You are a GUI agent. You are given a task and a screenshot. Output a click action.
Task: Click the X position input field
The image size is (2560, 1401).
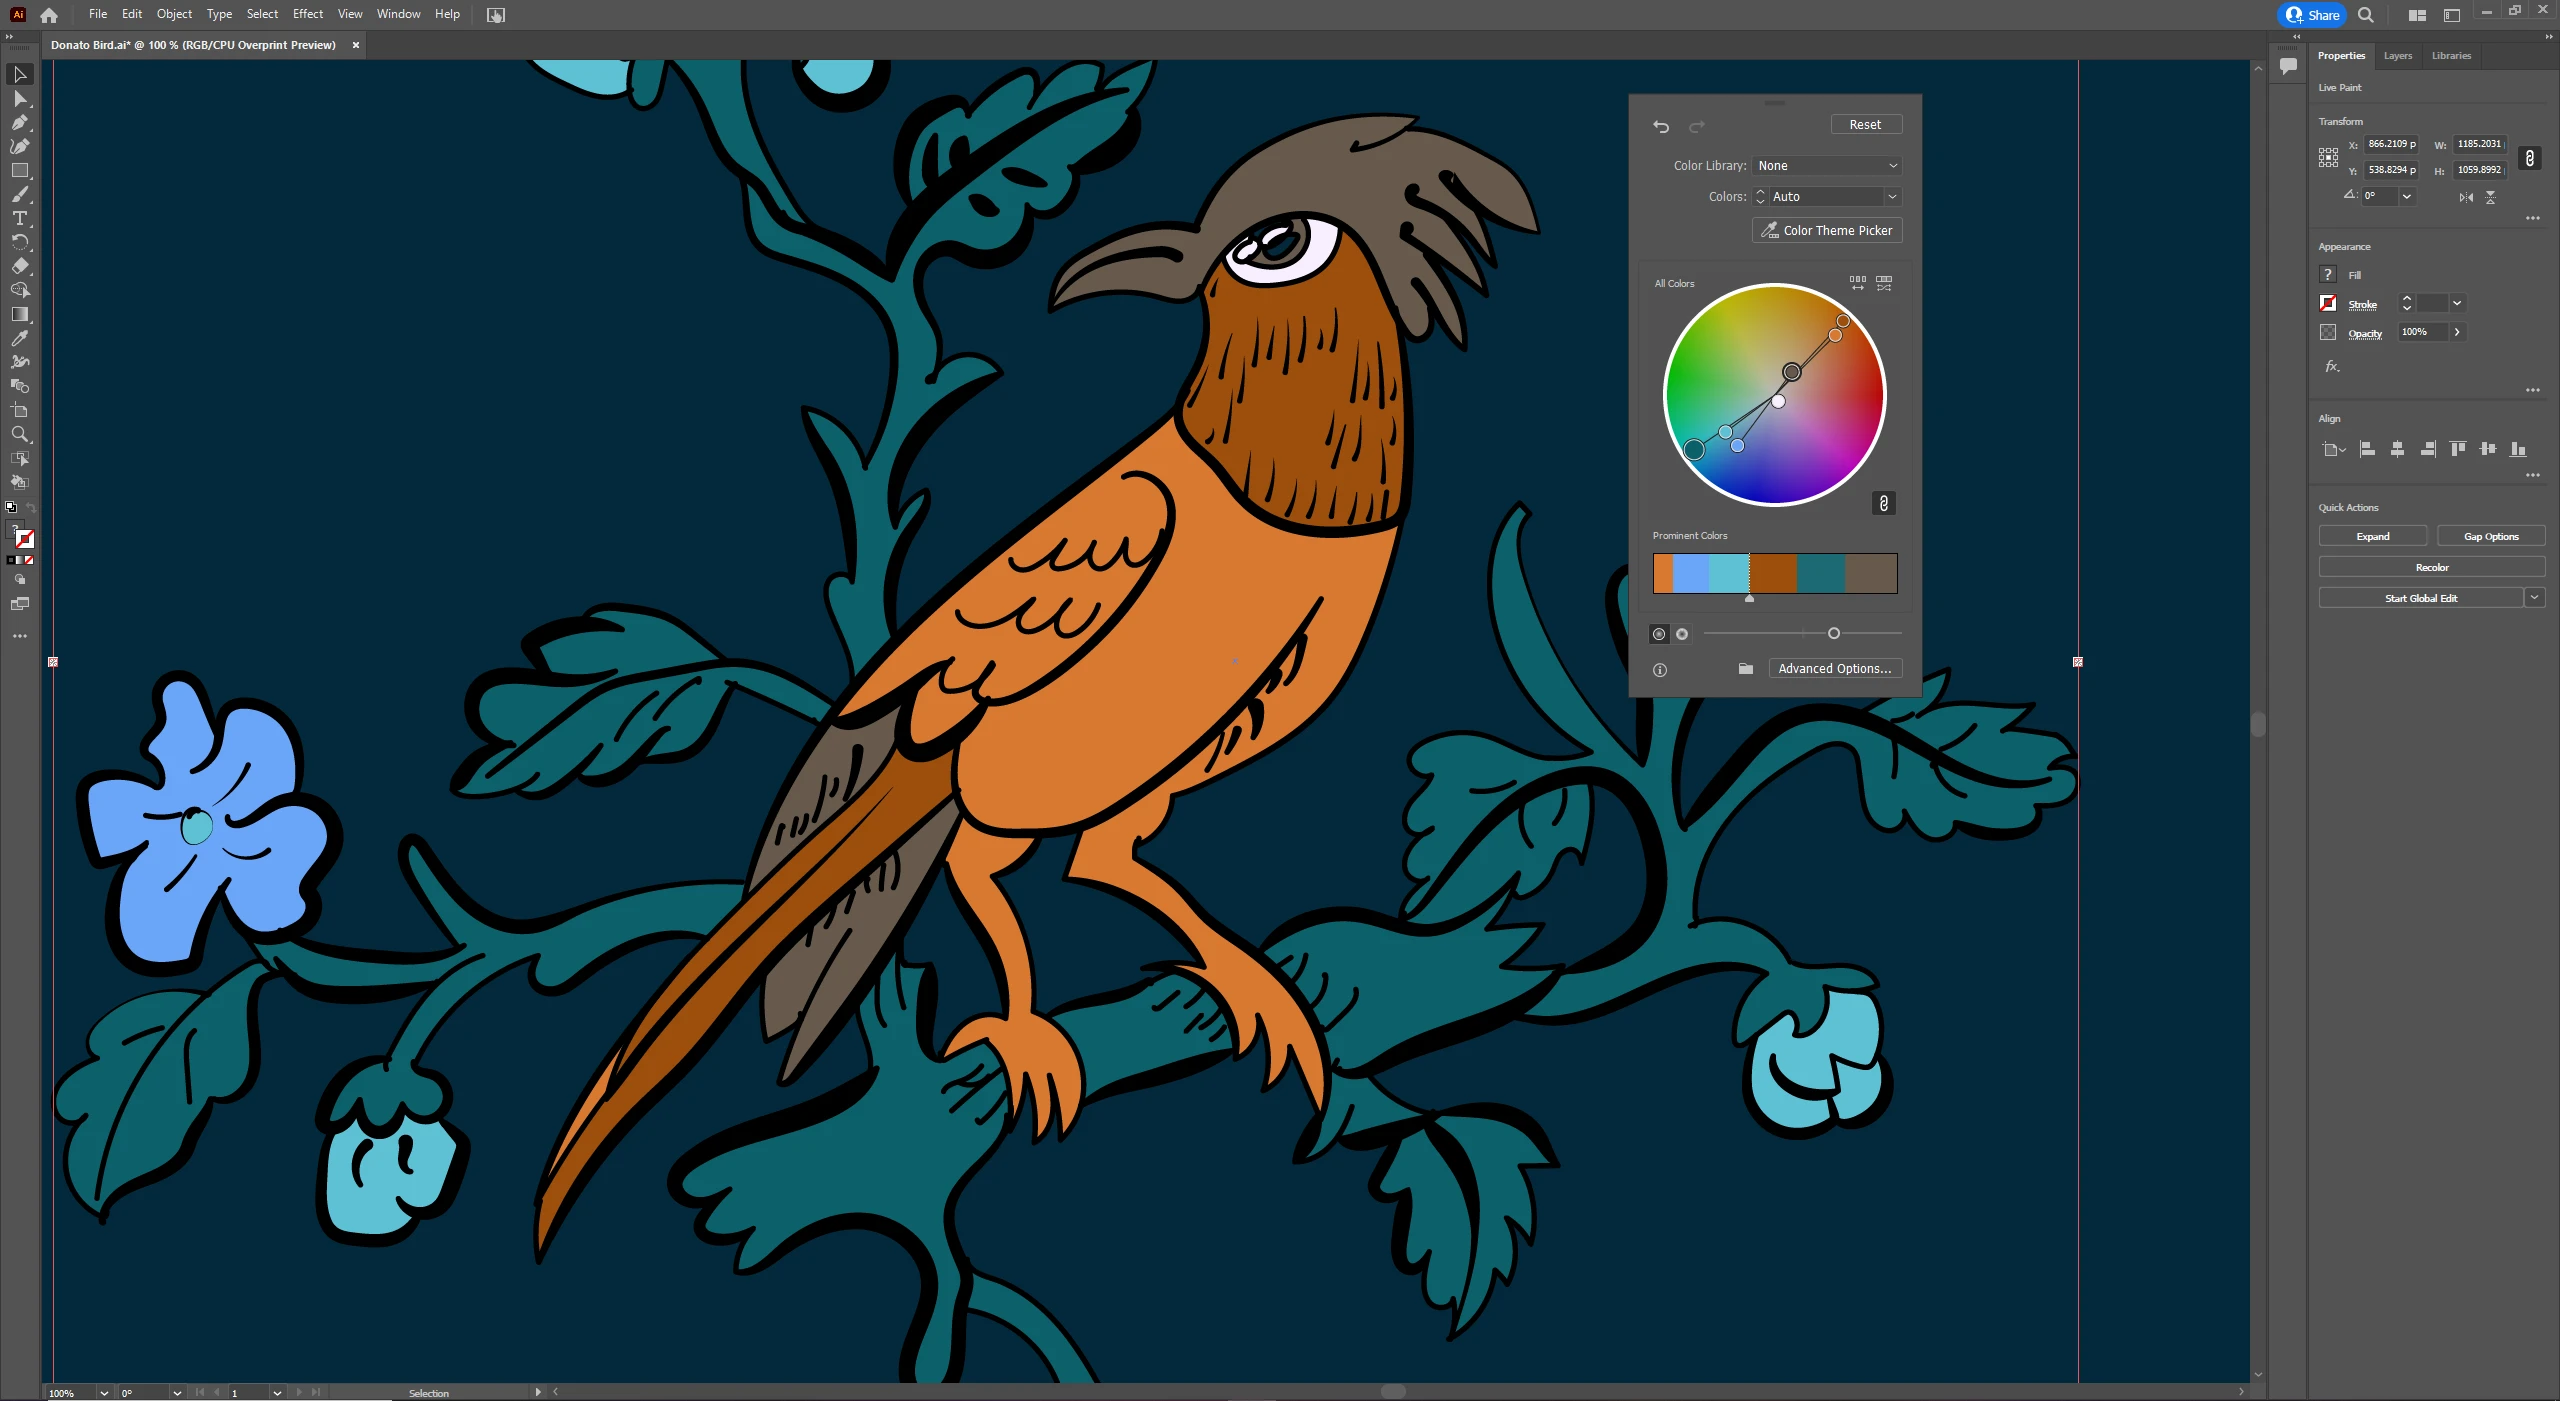click(2390, 144)
